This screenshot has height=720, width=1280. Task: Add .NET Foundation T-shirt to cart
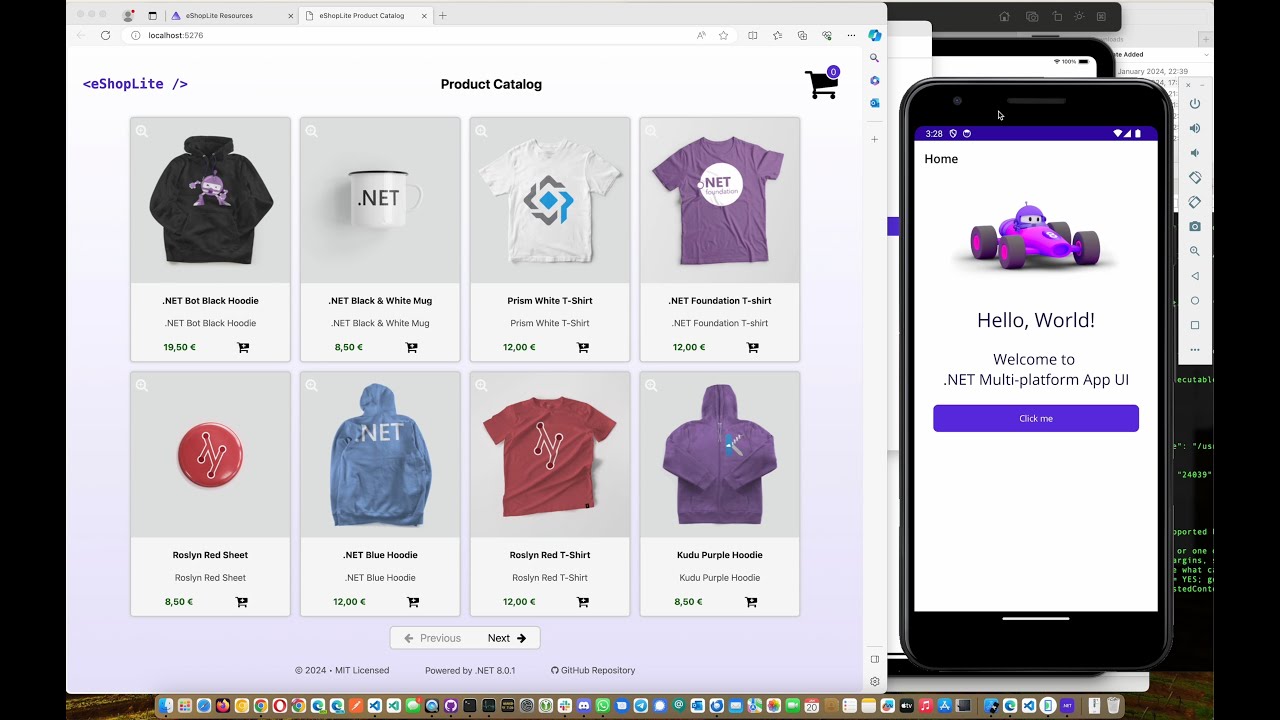click(753, 348)
